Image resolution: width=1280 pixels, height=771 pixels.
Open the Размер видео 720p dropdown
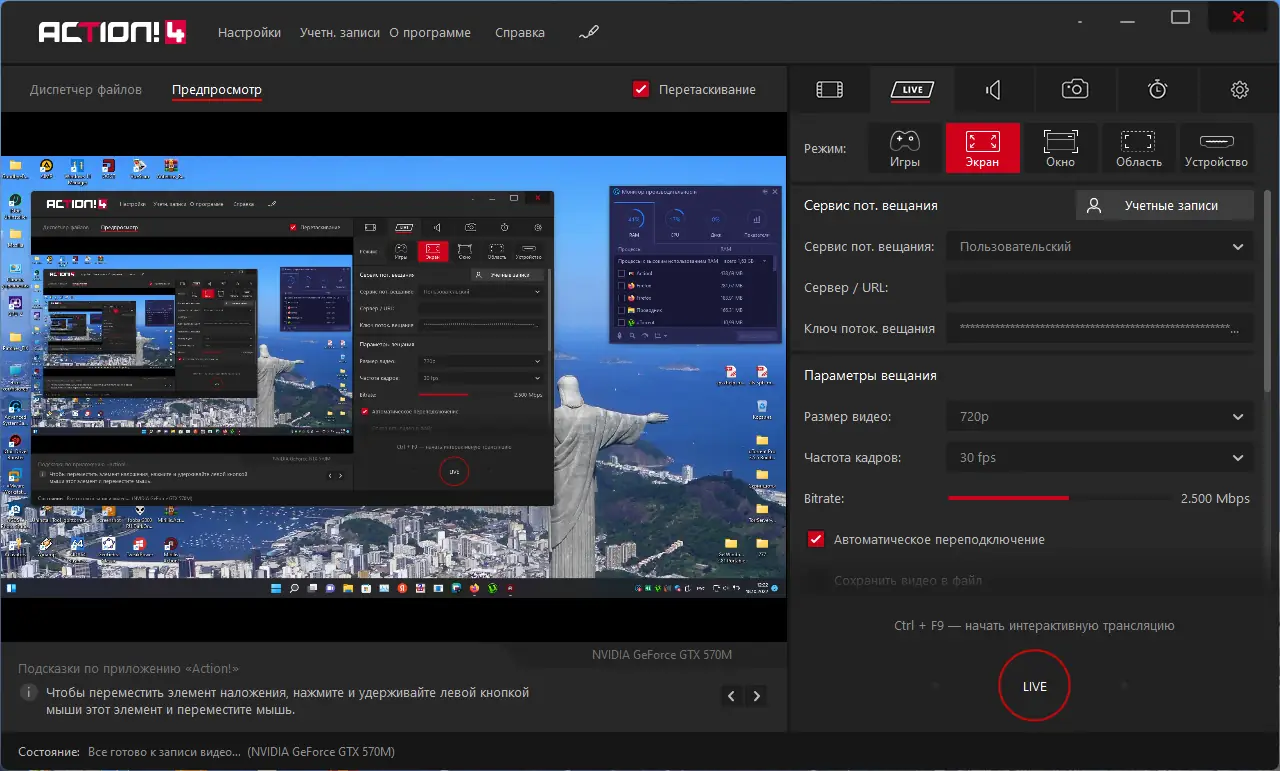pyautogui.click(x=1100, y=417)
